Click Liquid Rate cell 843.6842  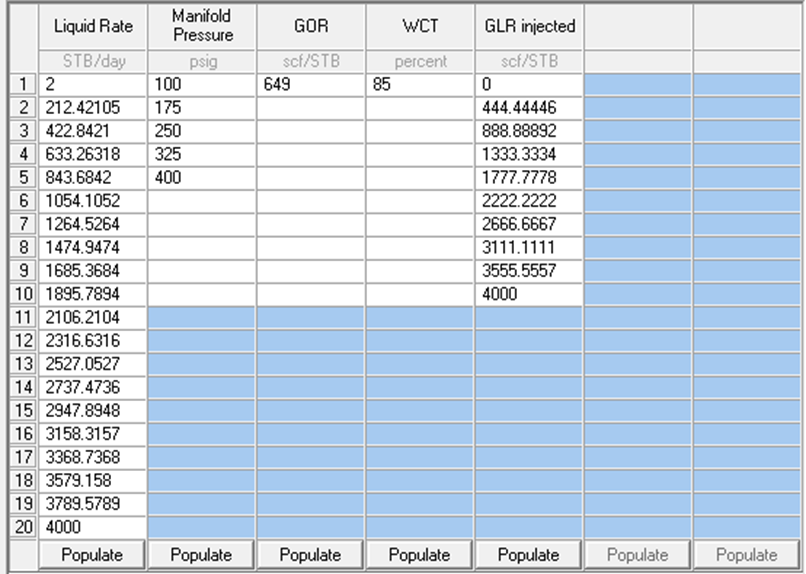point(93,177)
